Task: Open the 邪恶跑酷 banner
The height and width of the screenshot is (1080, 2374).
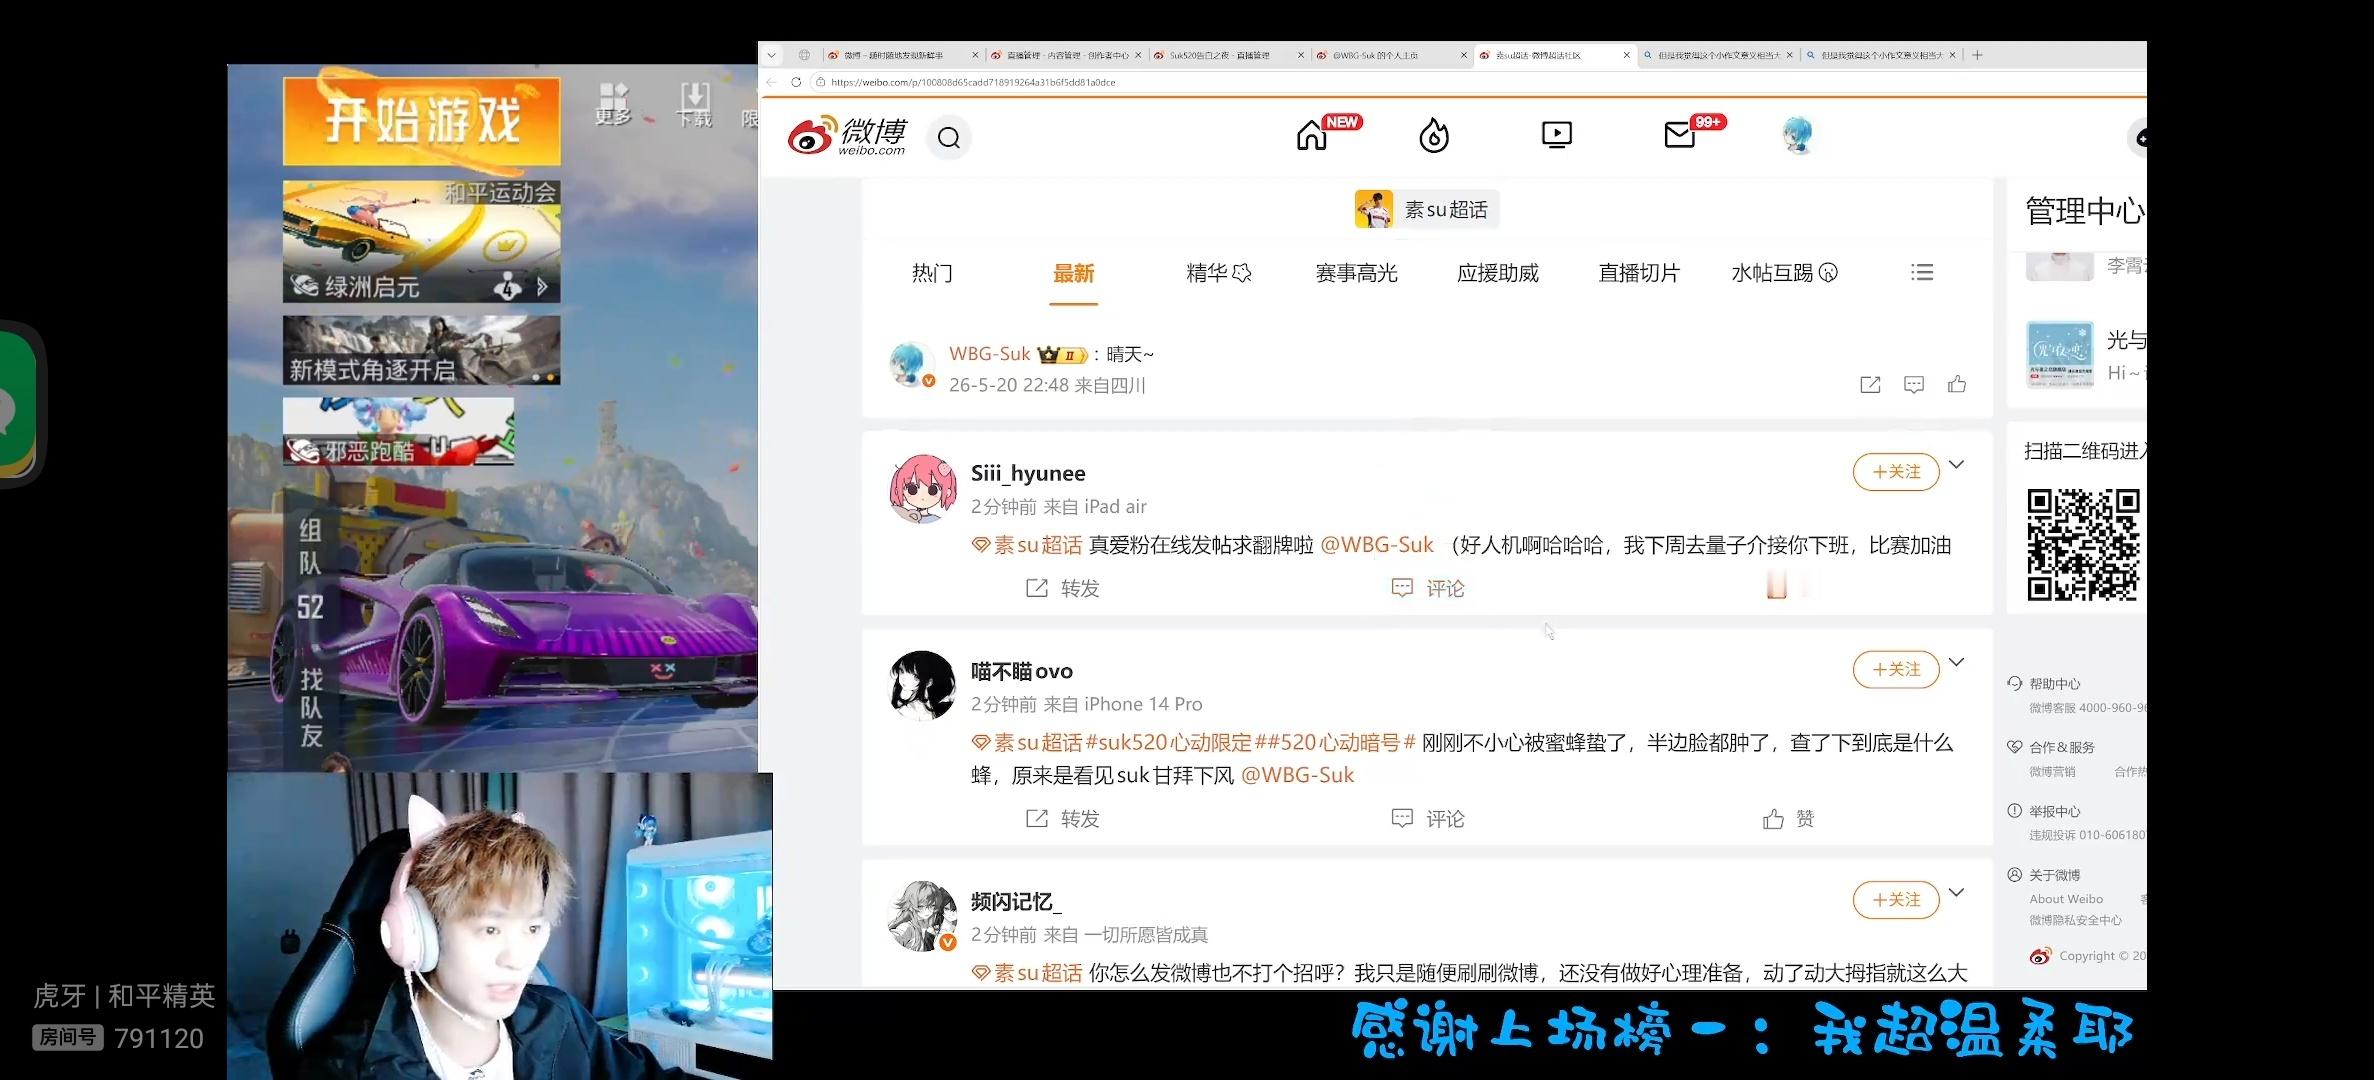Action: click(398, 431)
